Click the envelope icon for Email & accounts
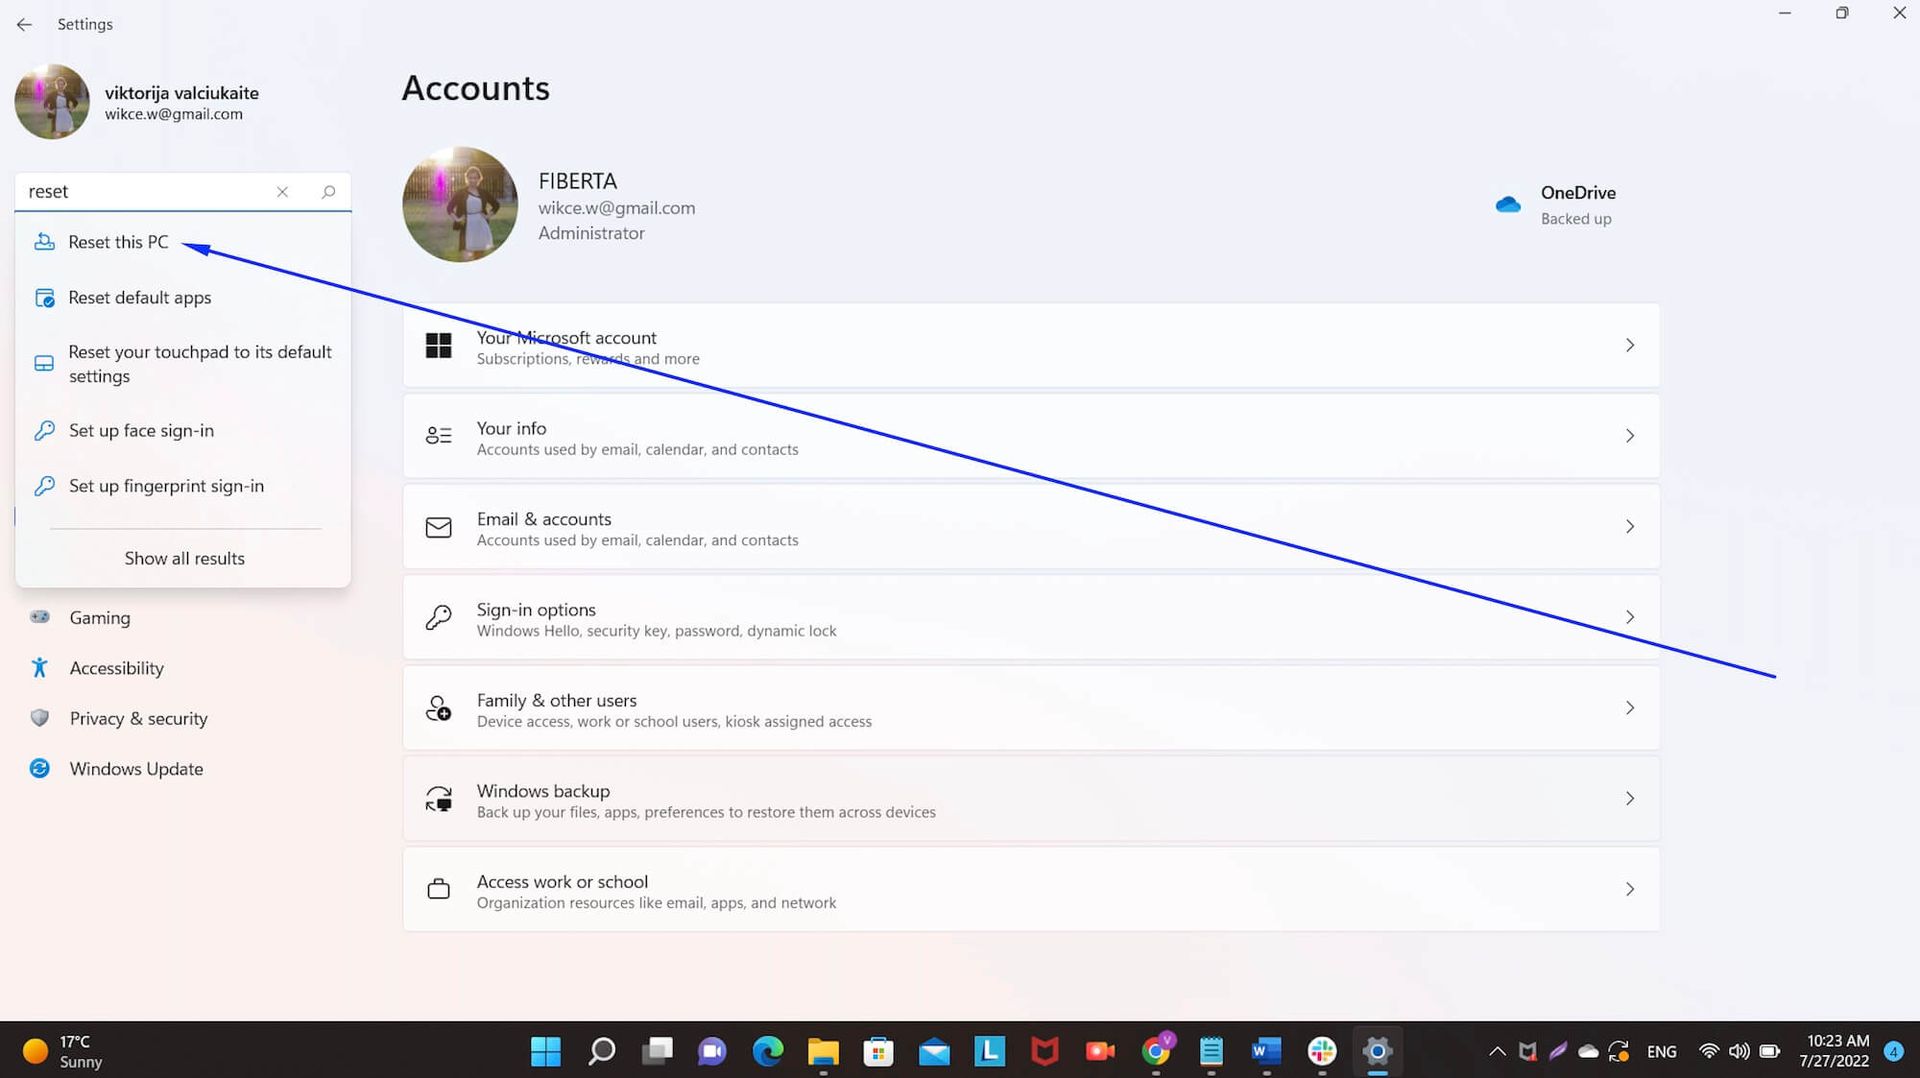Image resolution: width=1920 pixels, height=1078 pixels. pyautogui.click(x=439, y=527)
